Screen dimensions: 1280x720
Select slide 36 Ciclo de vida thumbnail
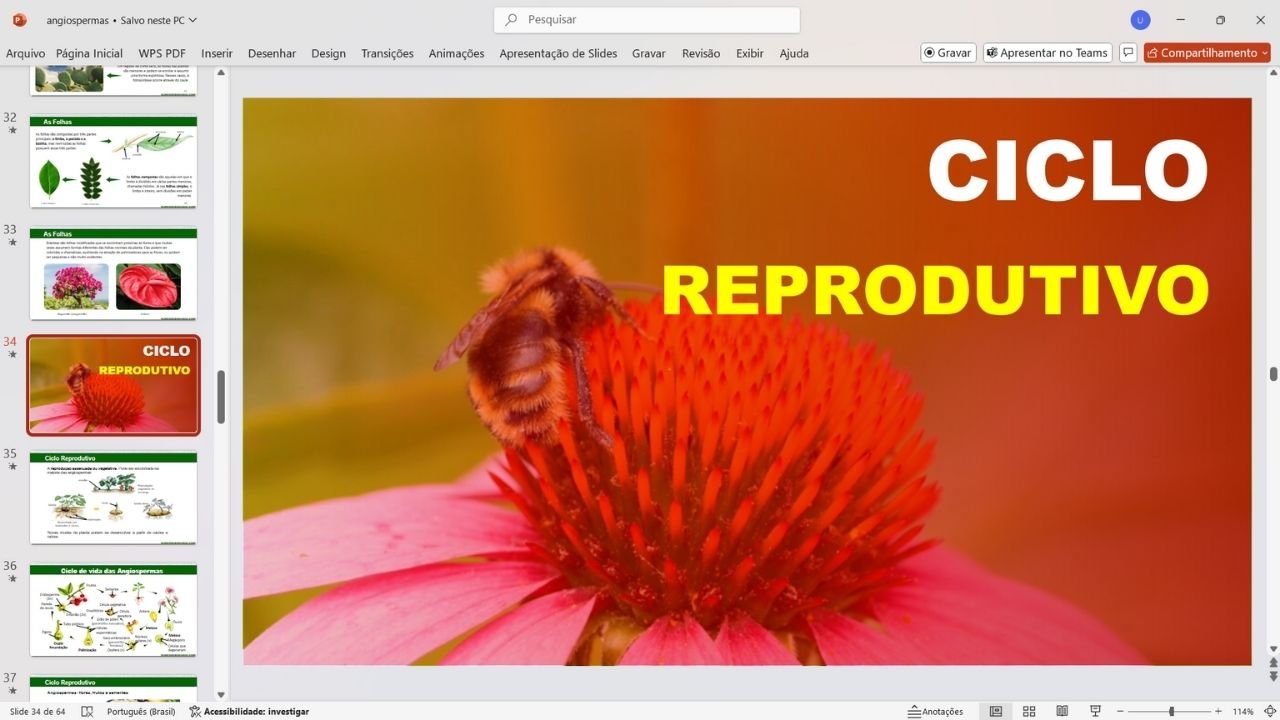113,610
